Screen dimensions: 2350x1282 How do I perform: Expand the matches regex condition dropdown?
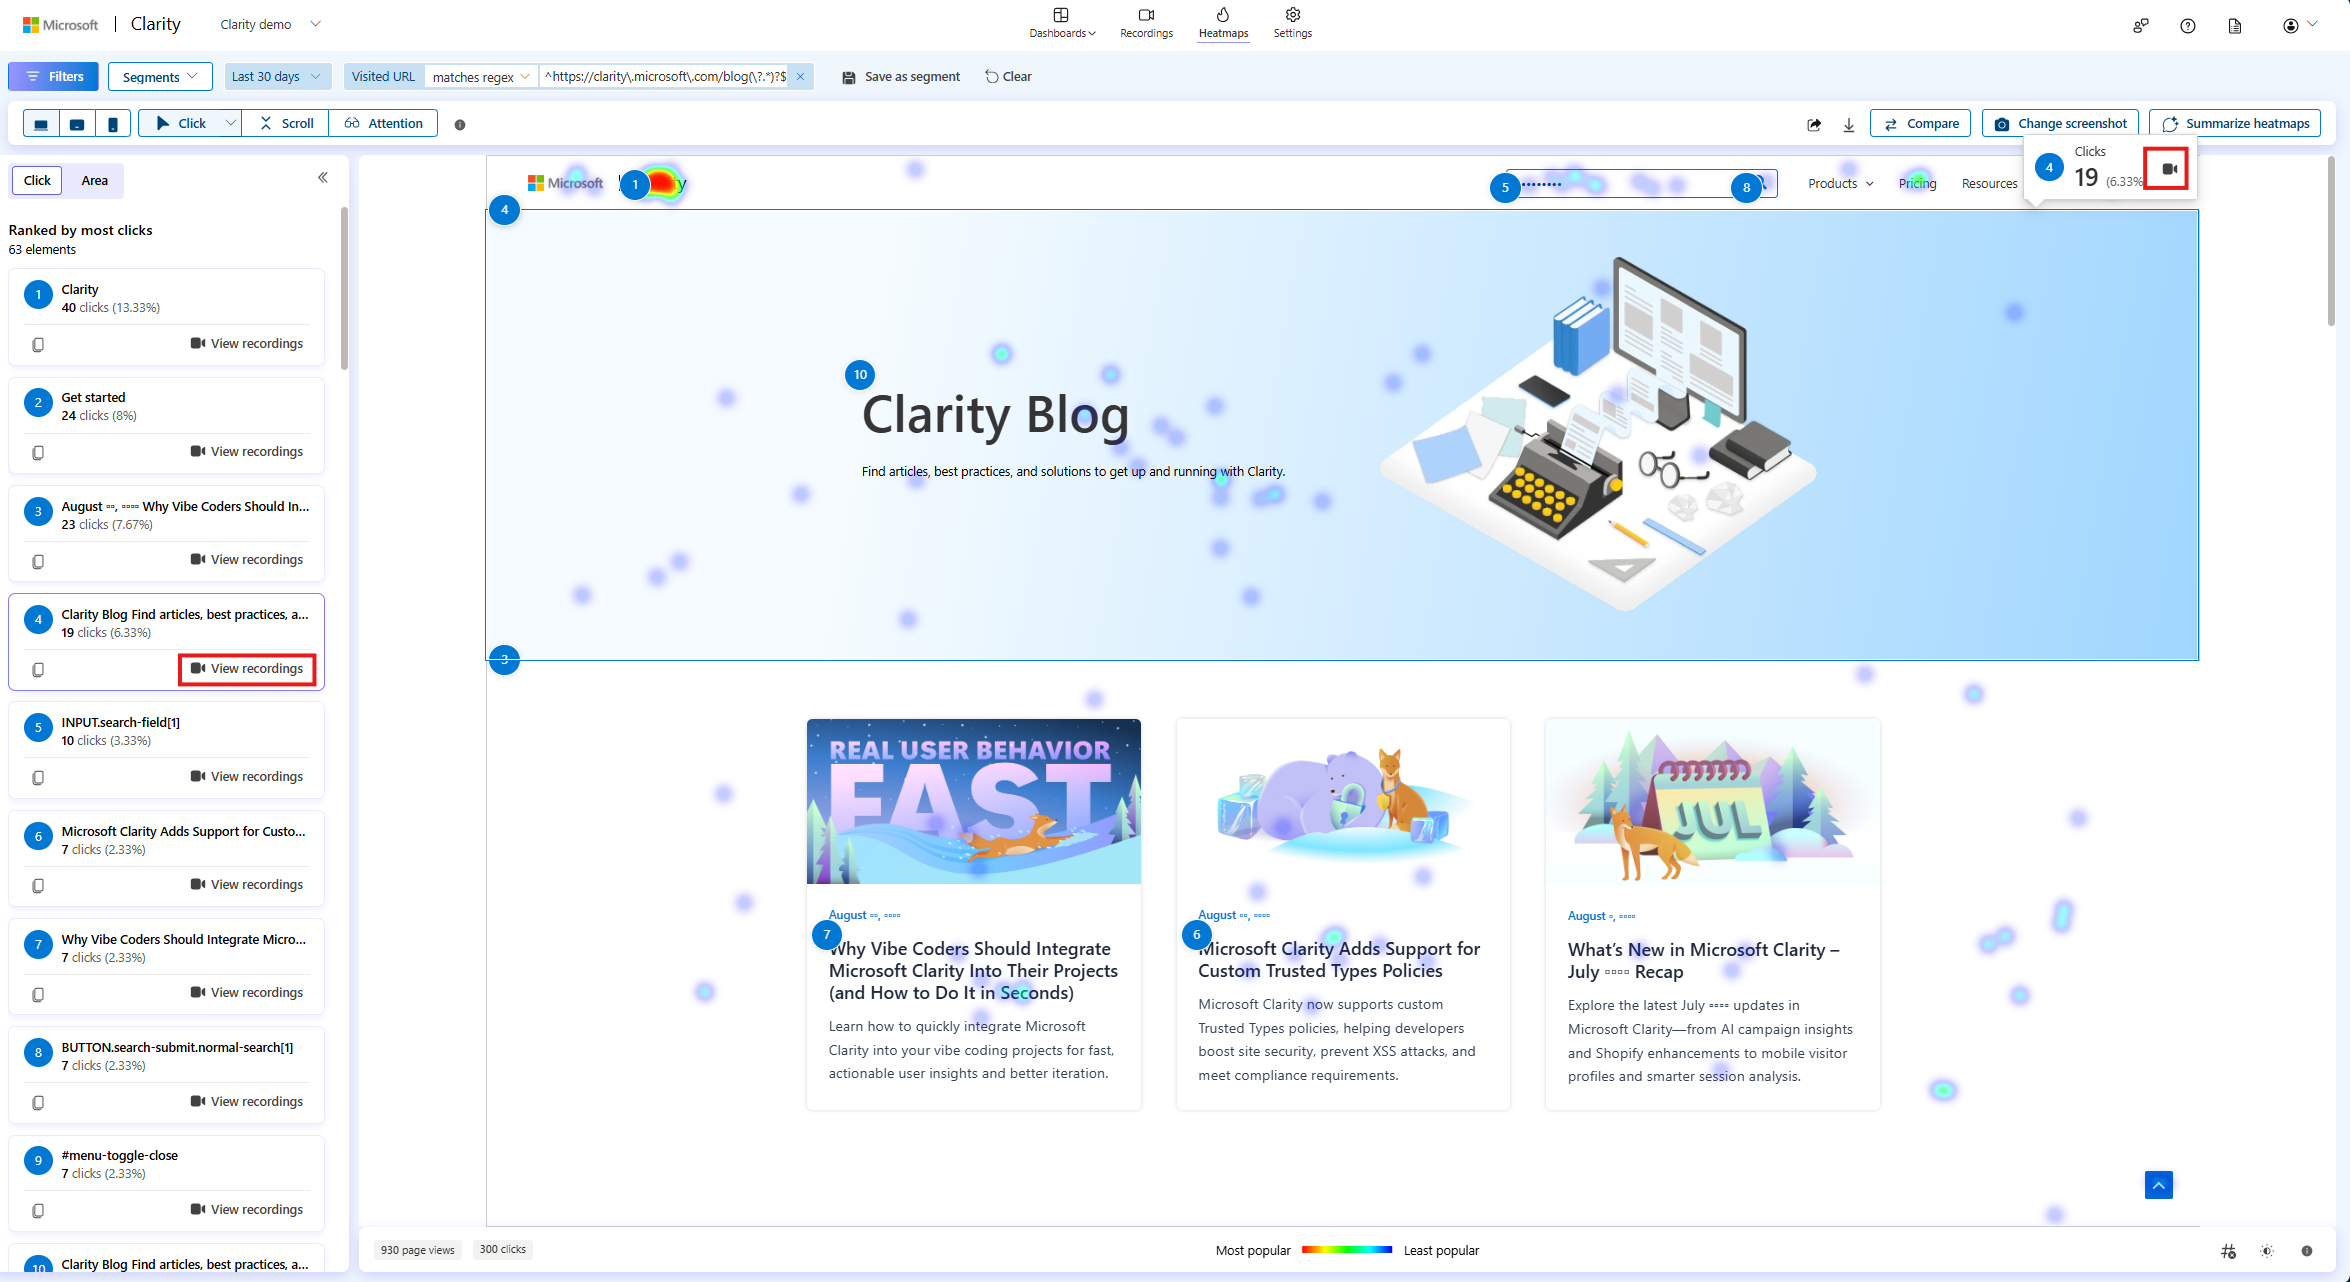point(480,76)
